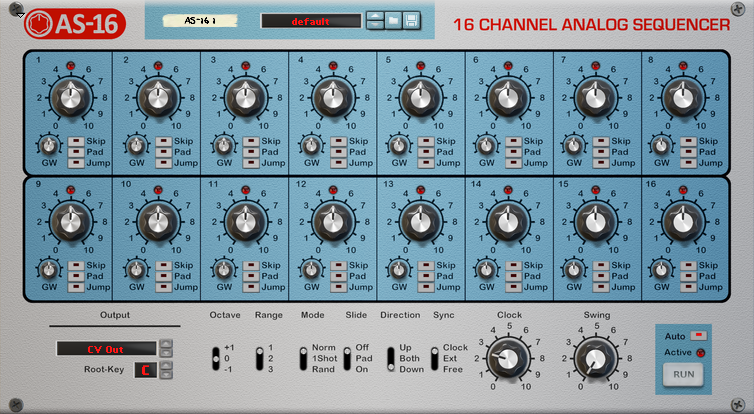754x414 pixels.
Task: Click the step 11 red LED
Action: pos(246,190)
